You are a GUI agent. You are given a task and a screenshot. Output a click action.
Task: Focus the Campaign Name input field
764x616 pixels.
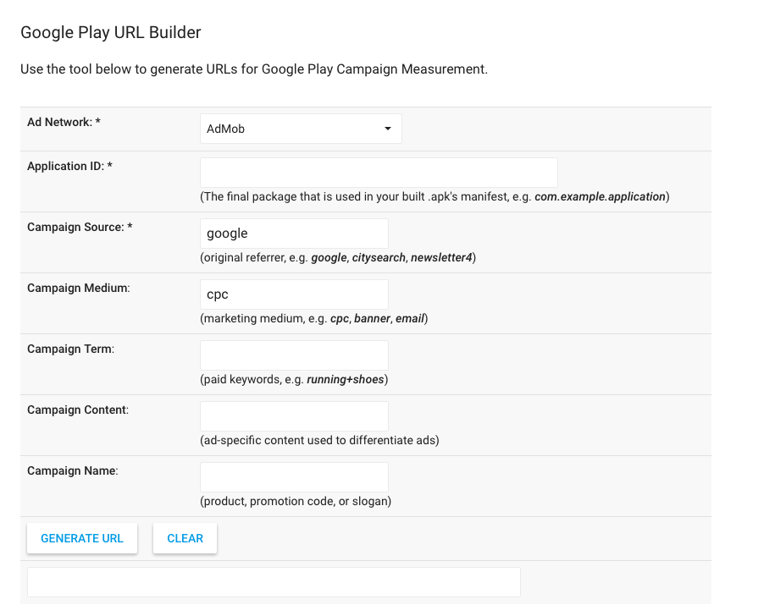[294, 477]
